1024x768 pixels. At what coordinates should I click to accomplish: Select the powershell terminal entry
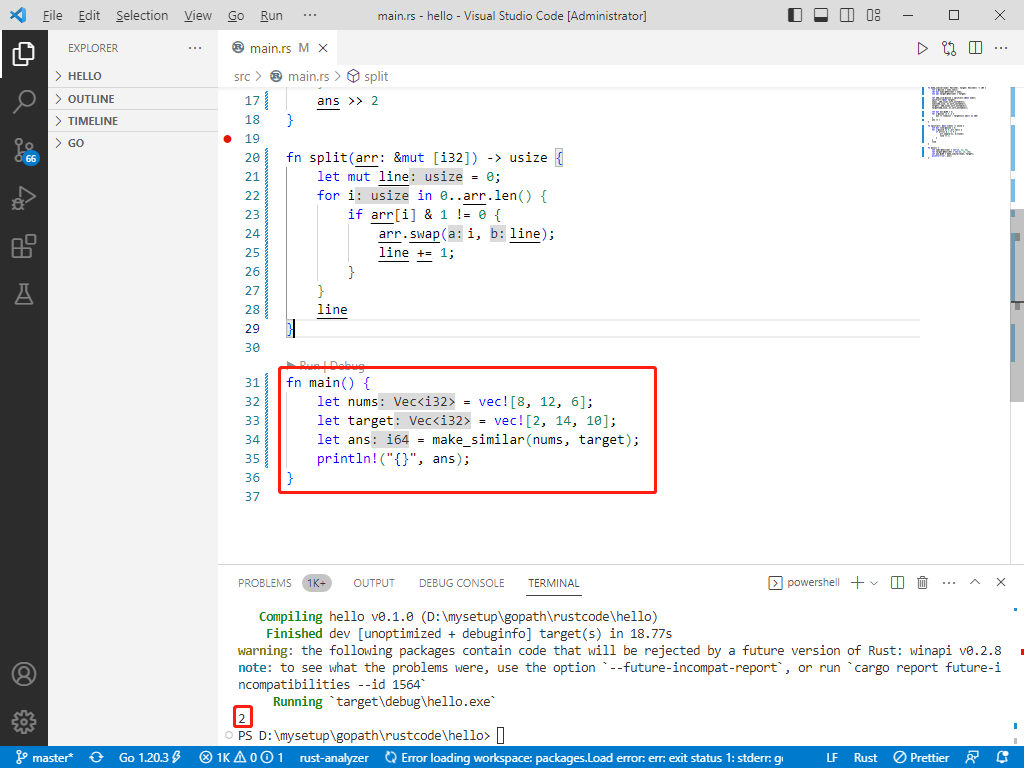[804, 583]
